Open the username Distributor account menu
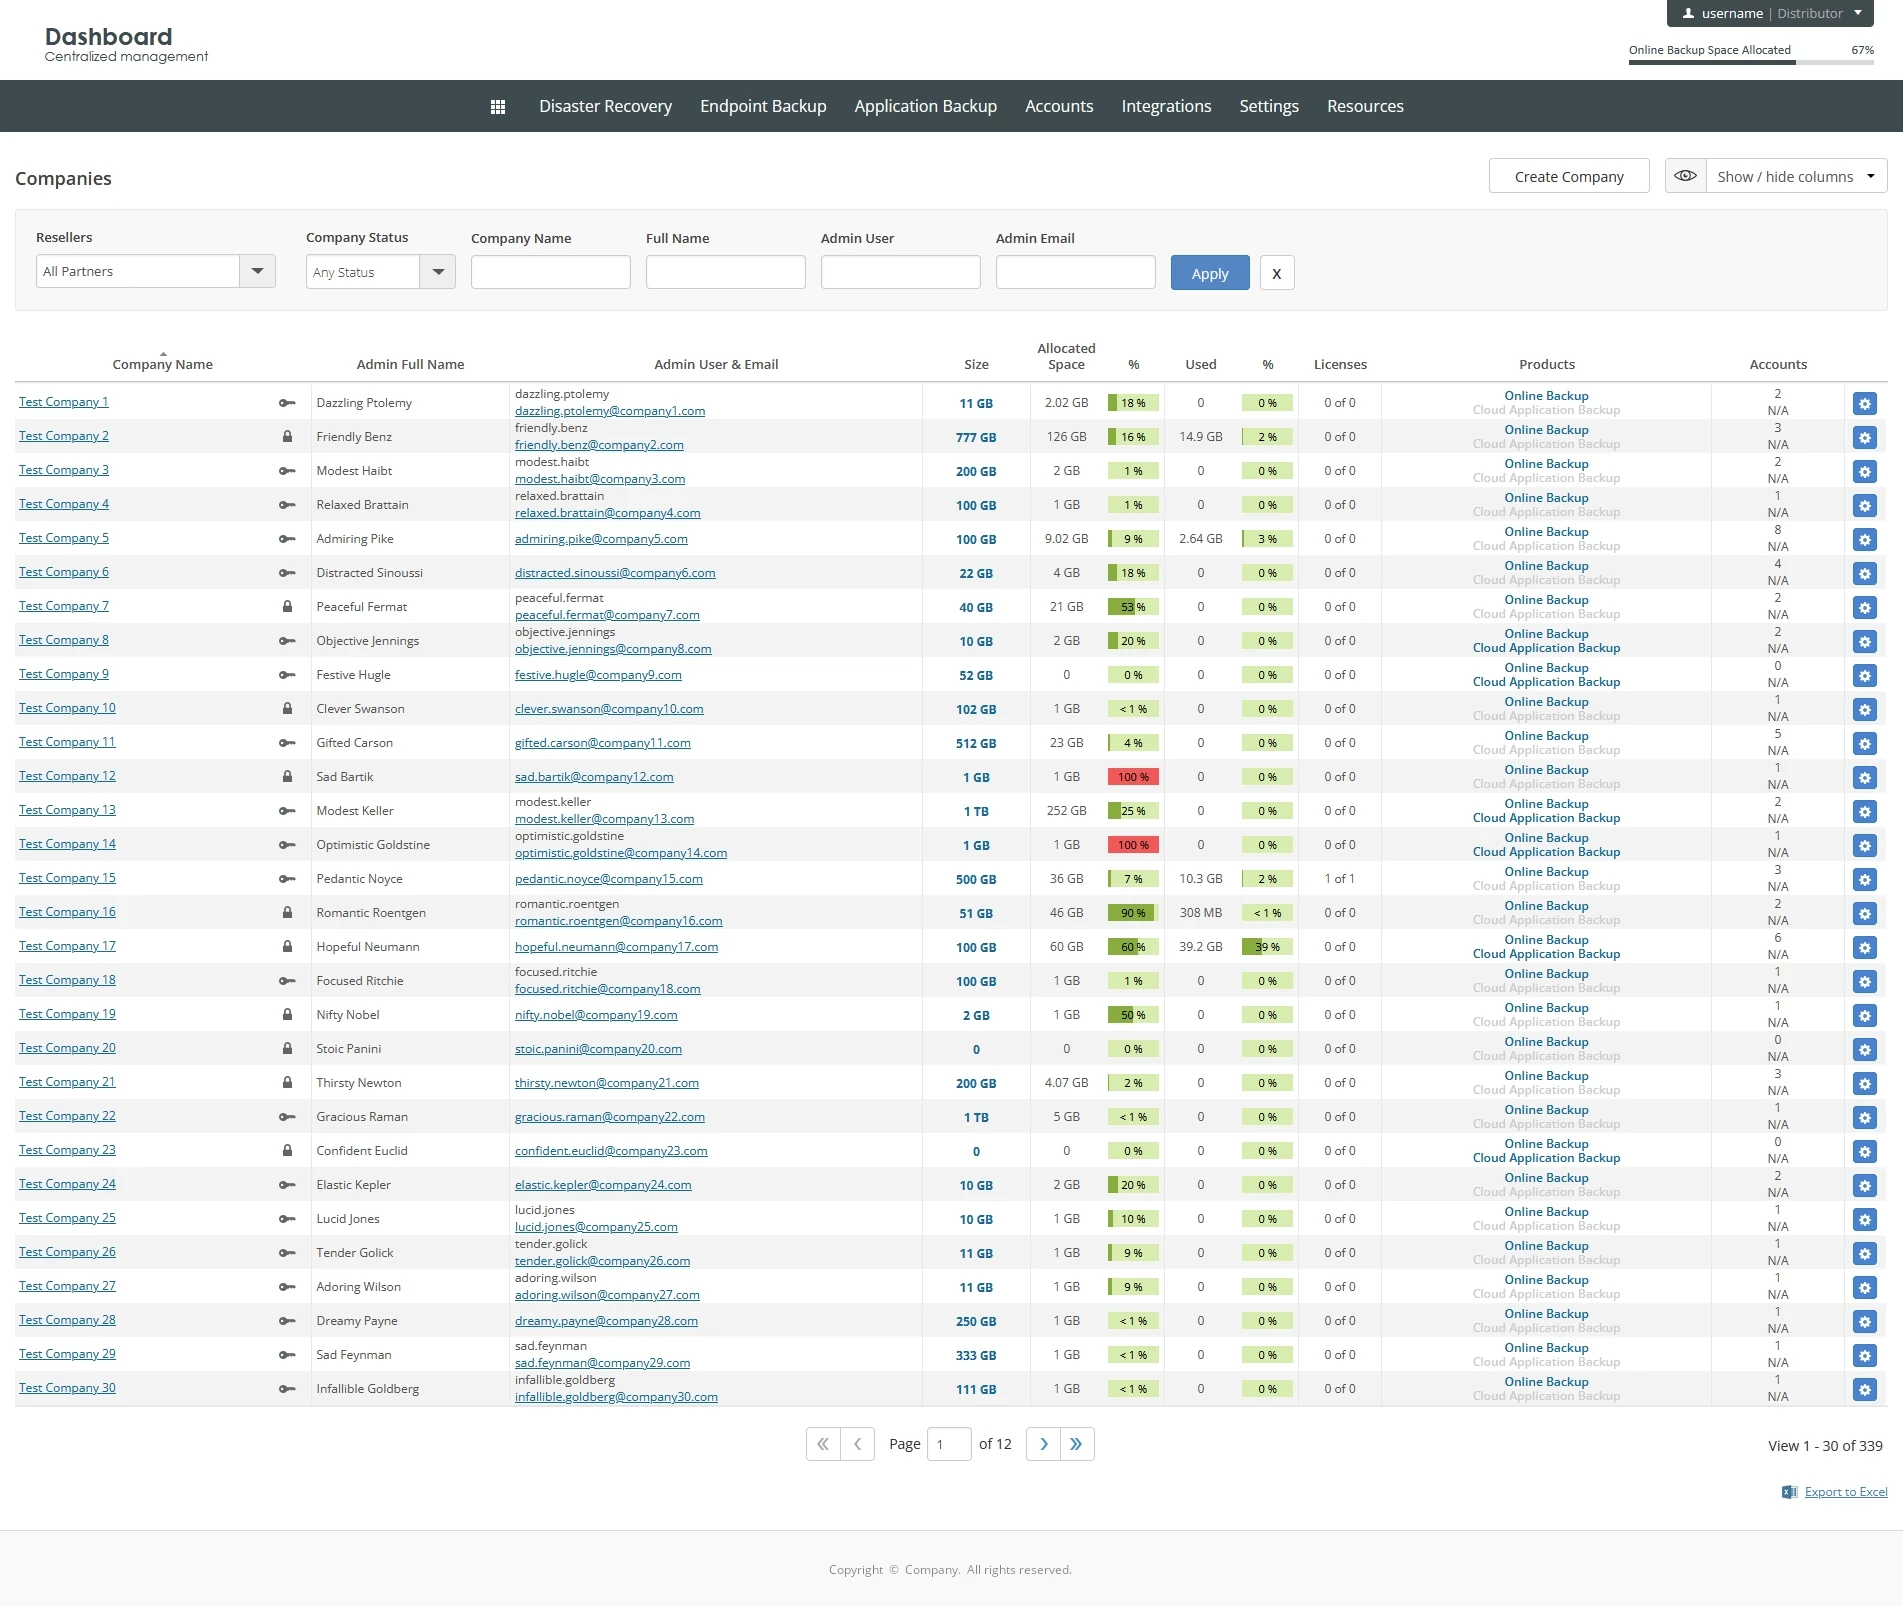This screenshot has width=1903, height=1606. [1770, 13]
